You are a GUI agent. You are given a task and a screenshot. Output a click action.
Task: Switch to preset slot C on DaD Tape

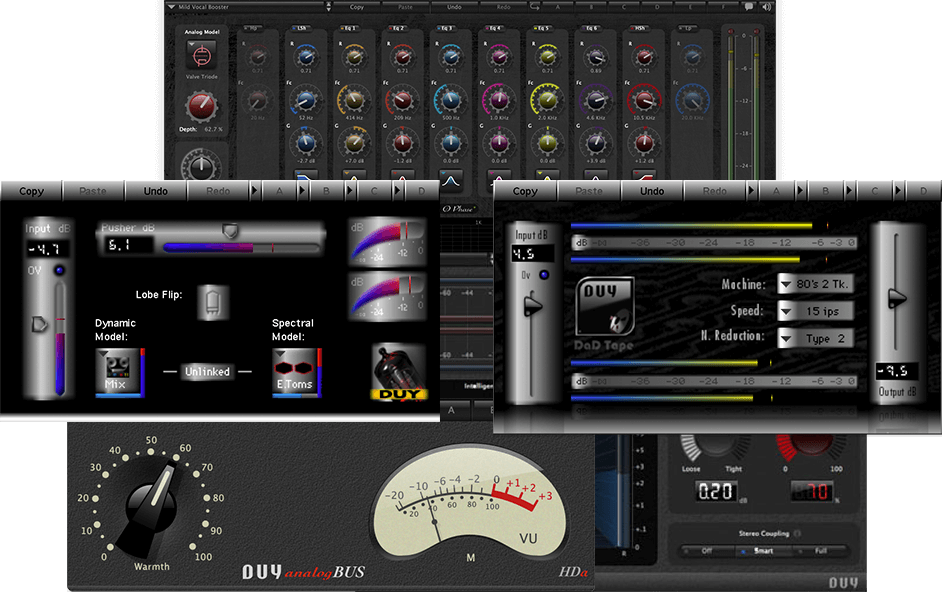874,191
